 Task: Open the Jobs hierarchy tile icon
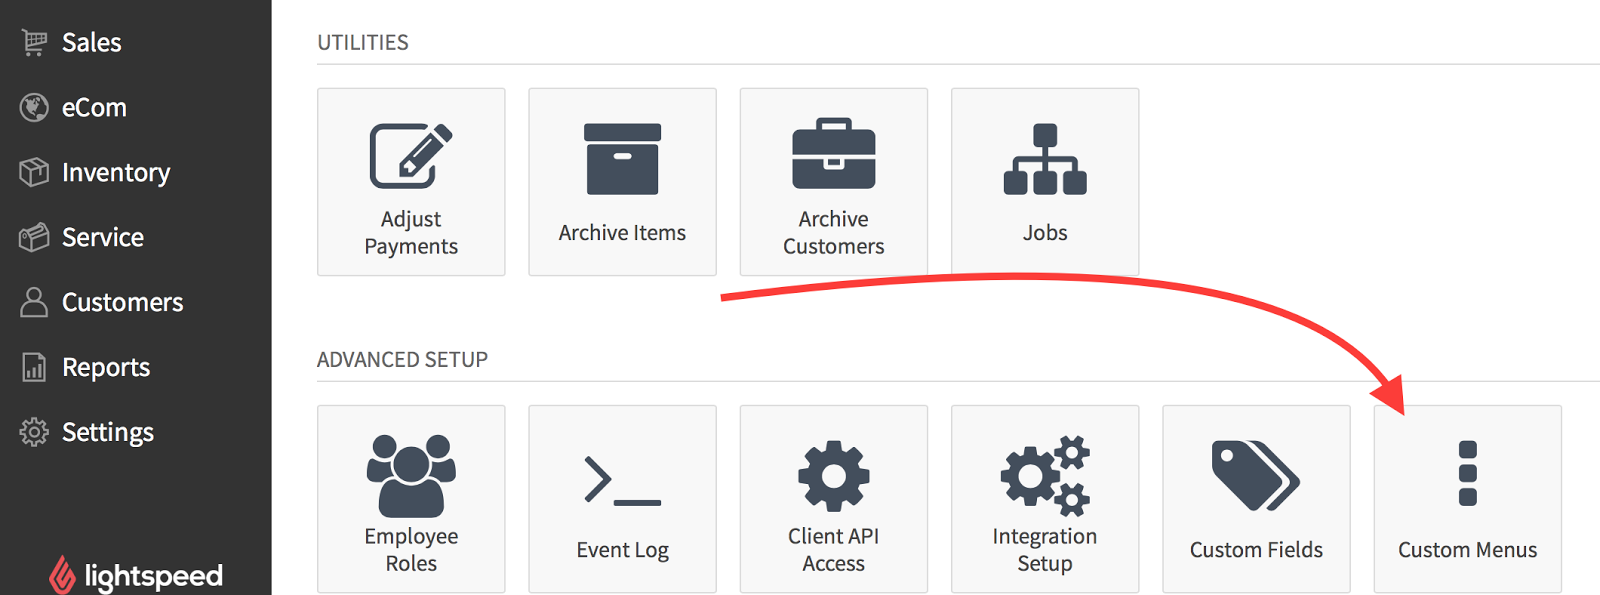click(1045, 159)
